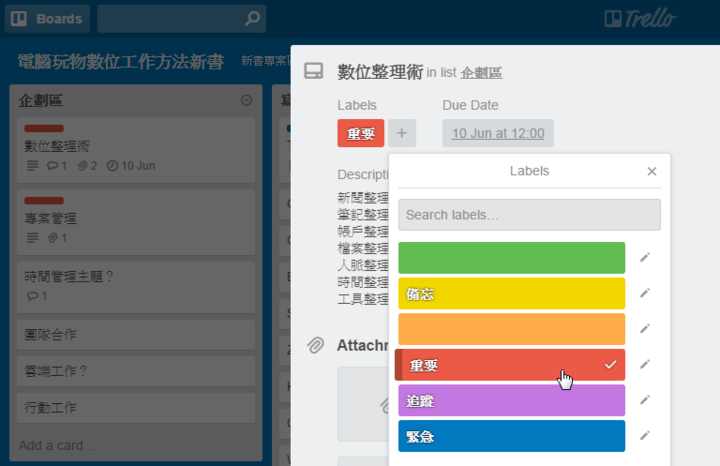720x466 pixels.
Task: Uncheck the red 重要 label
Action: [x=511, y=365]
